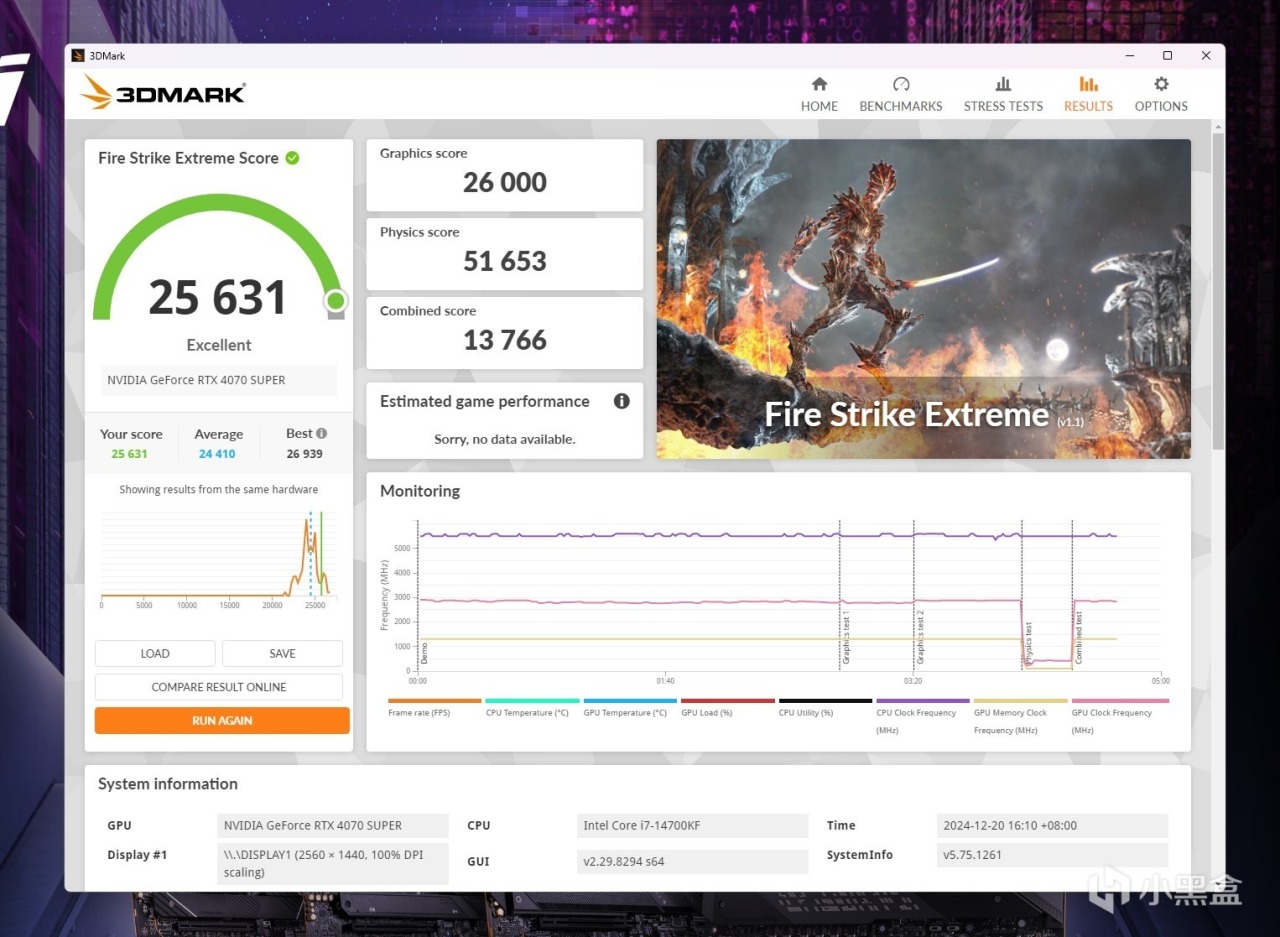
Task: Open the BENCHMARKS tab
Action: (901, 94)
